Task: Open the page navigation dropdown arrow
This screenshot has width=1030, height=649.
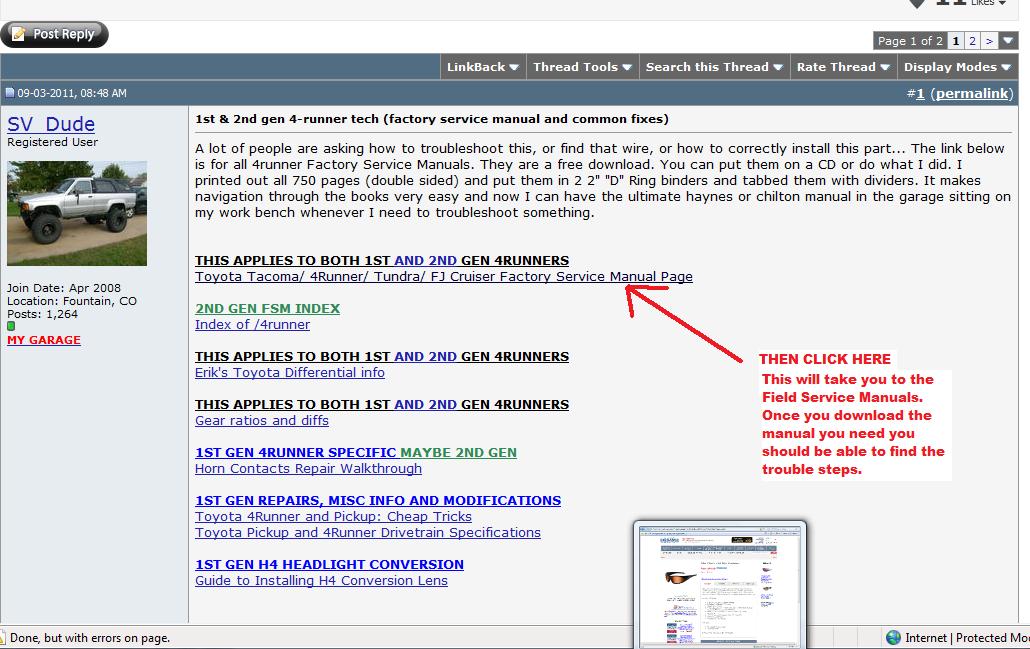Action: (1008, 41)
